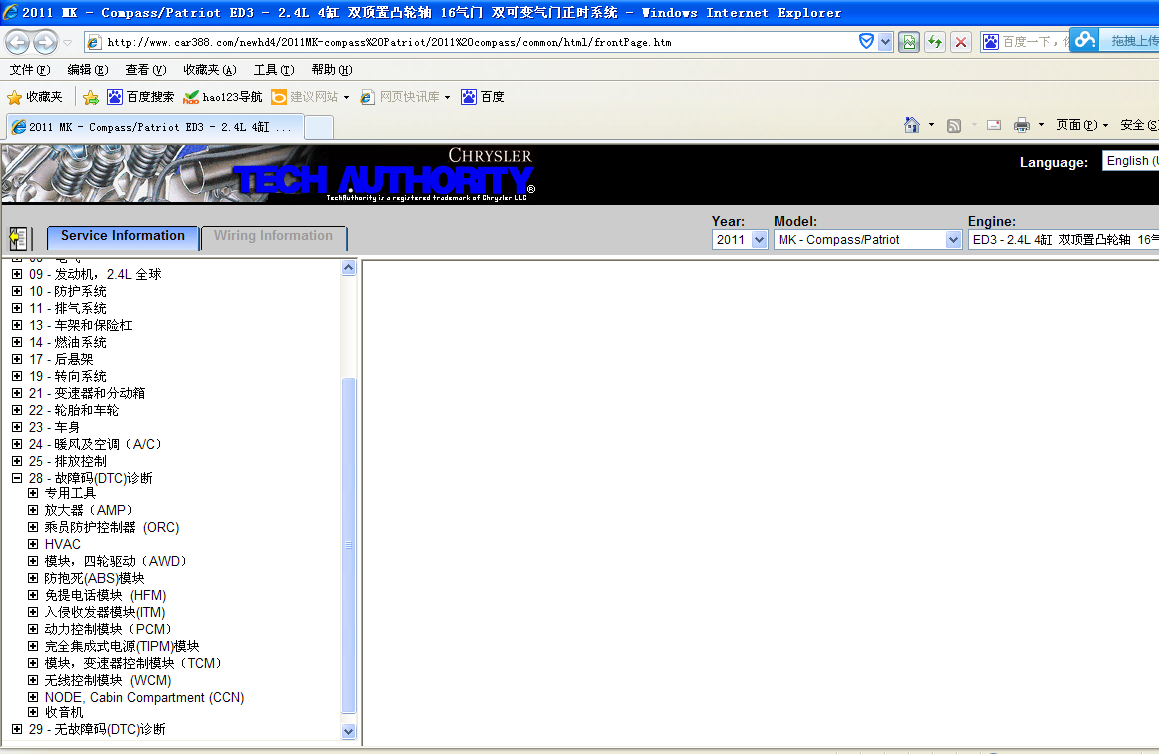Open the 百度搜索 favorites link
Viewport: 1159px width, 754px height.
140,97
